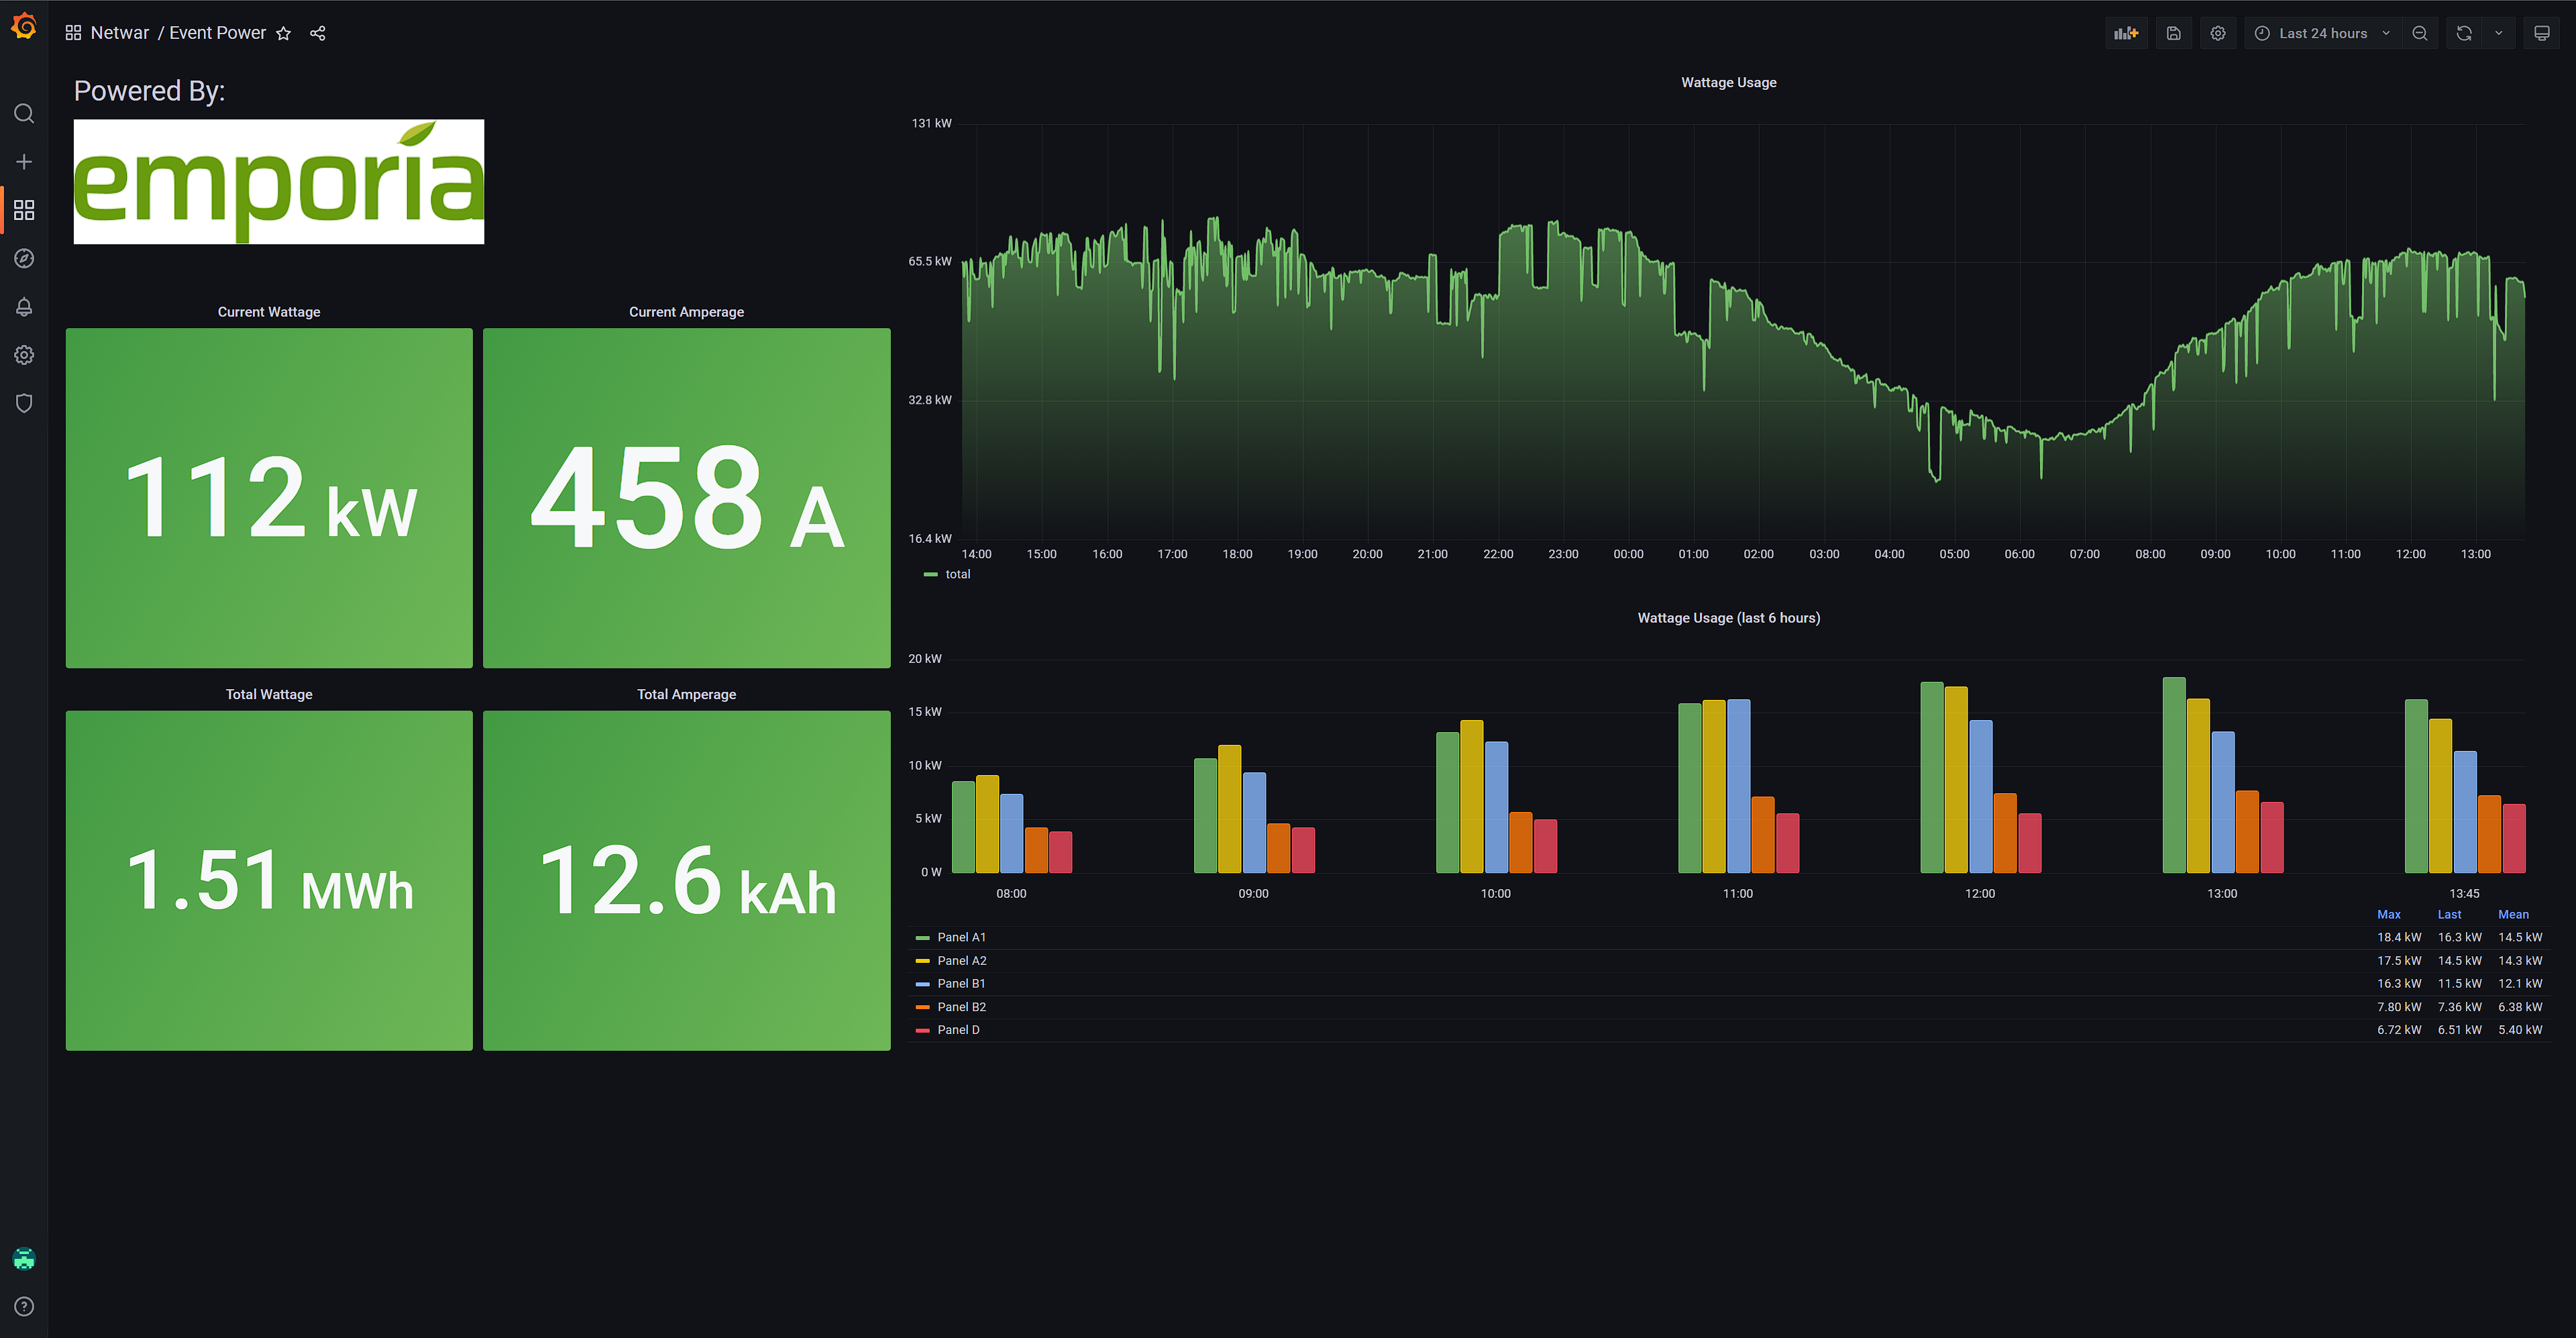Open the Explore compass icon
The width and height of the screenshot is (2576, 1338).
tap(24, 259)
